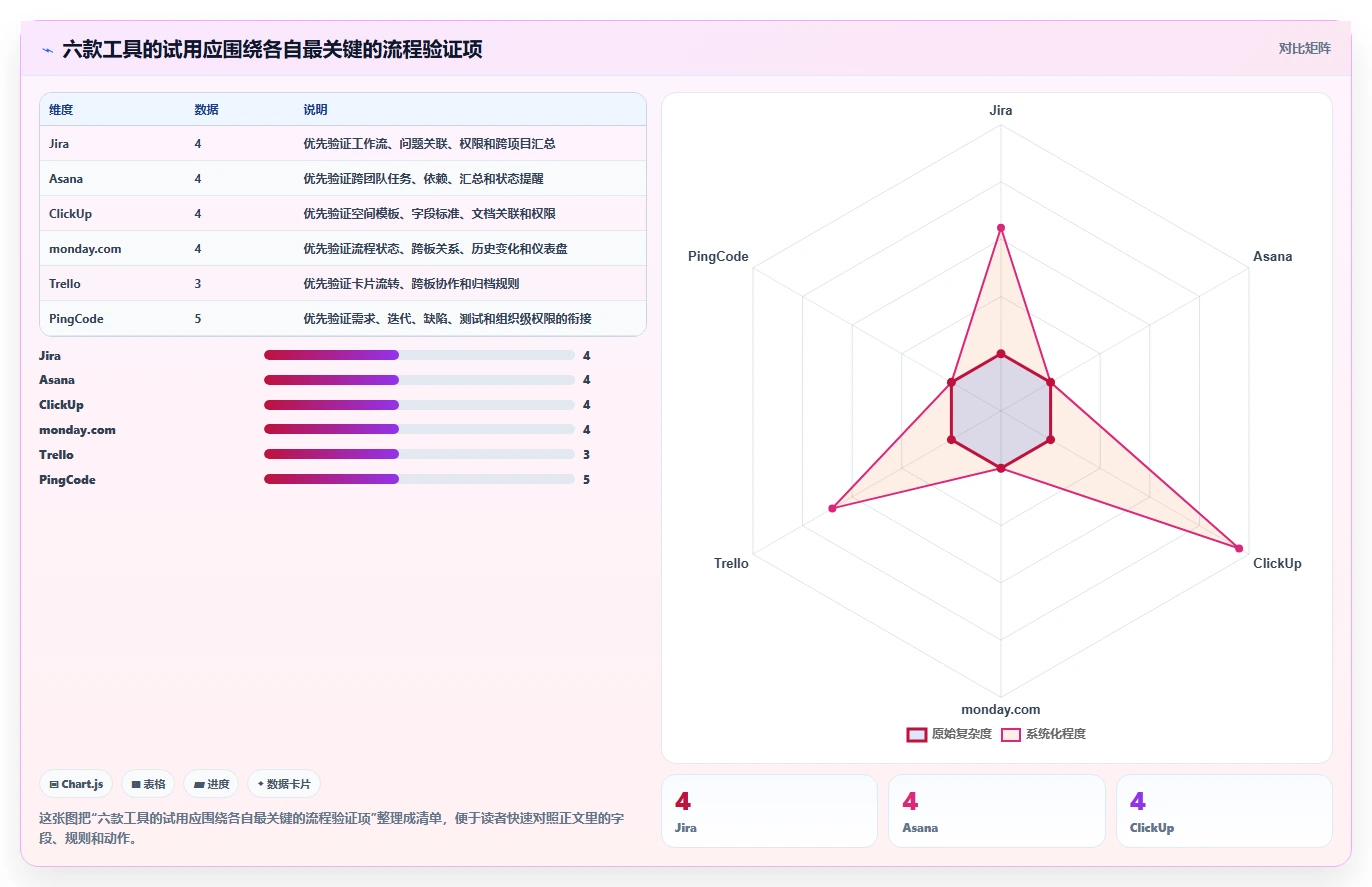Click the 系统化程度 legend color box
The image size is (1372, 887).
(1011, 734)
